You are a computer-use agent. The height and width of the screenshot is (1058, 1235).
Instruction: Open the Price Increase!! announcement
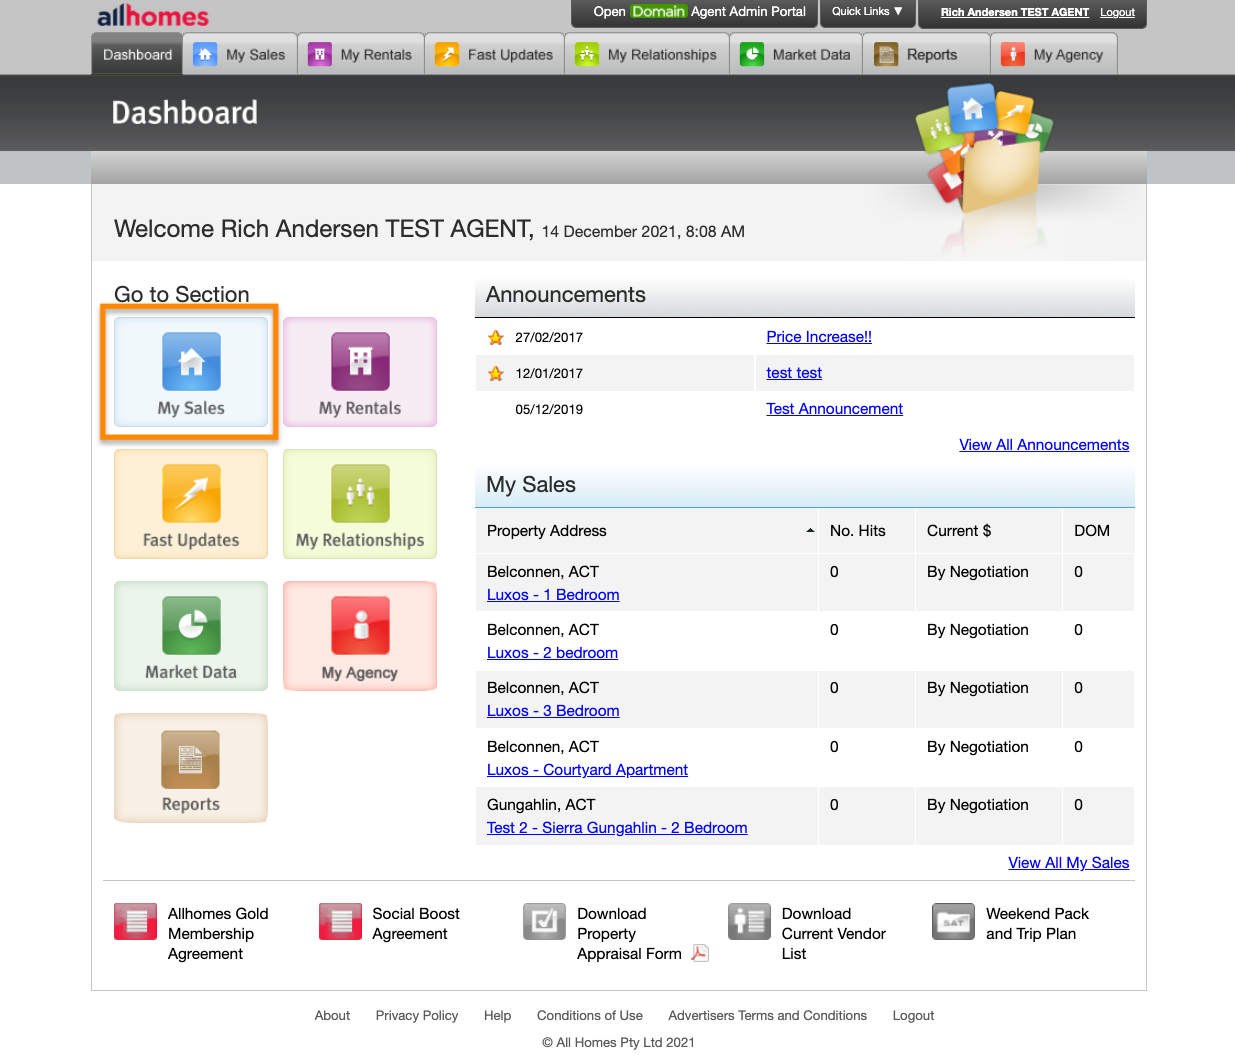pyautogui.click(x=819, y=337)
